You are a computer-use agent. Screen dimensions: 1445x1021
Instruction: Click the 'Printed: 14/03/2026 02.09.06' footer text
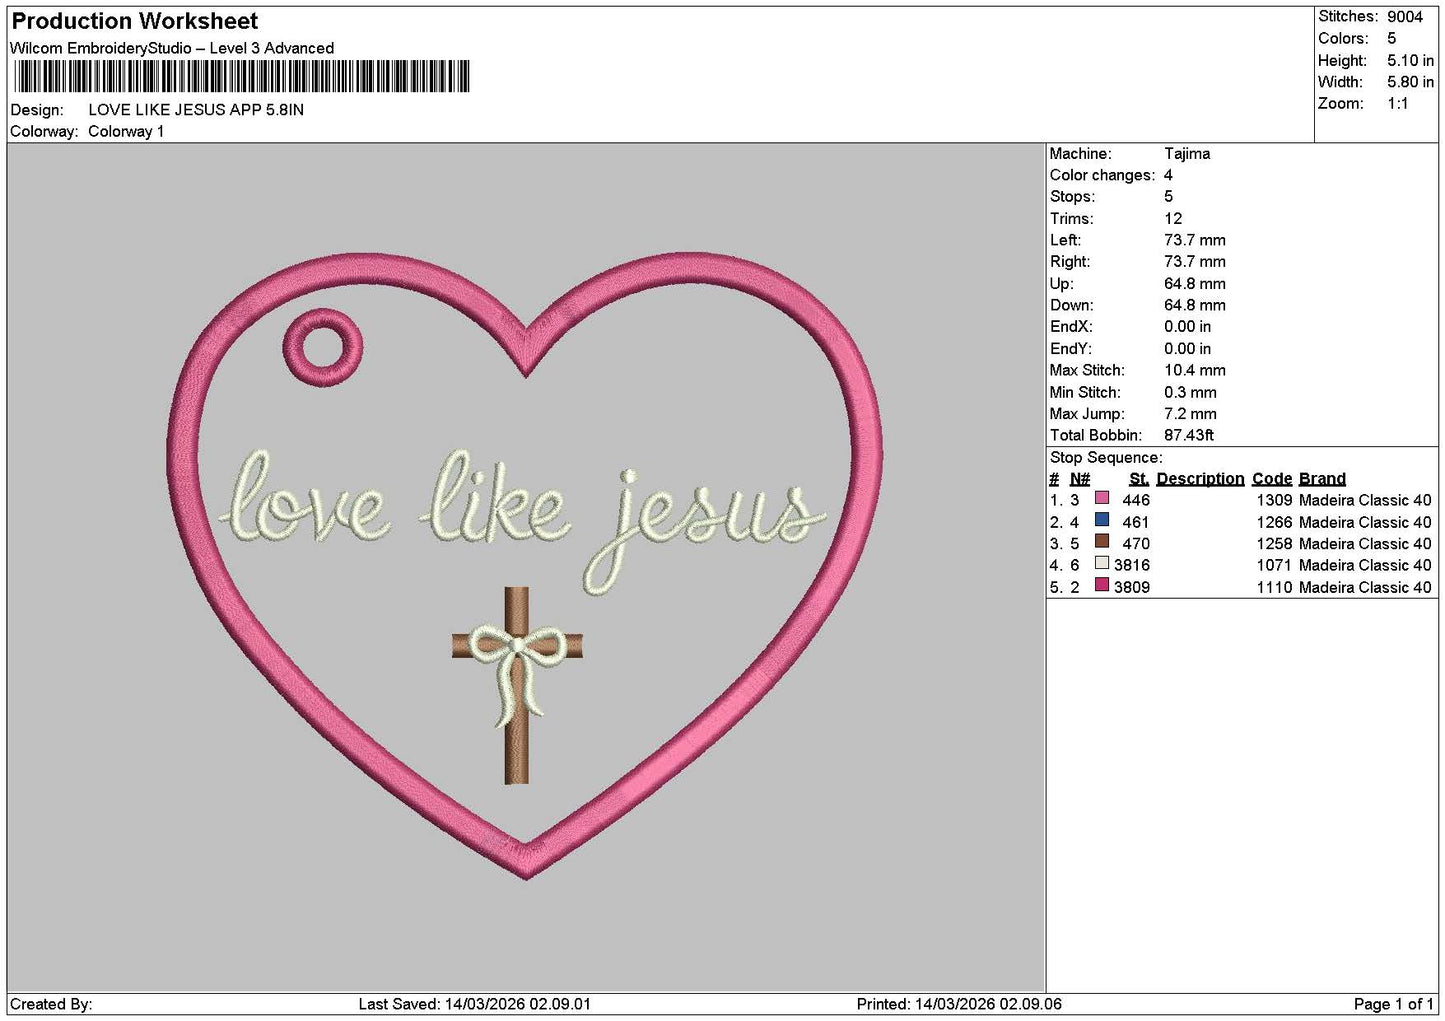[959, 1004]
